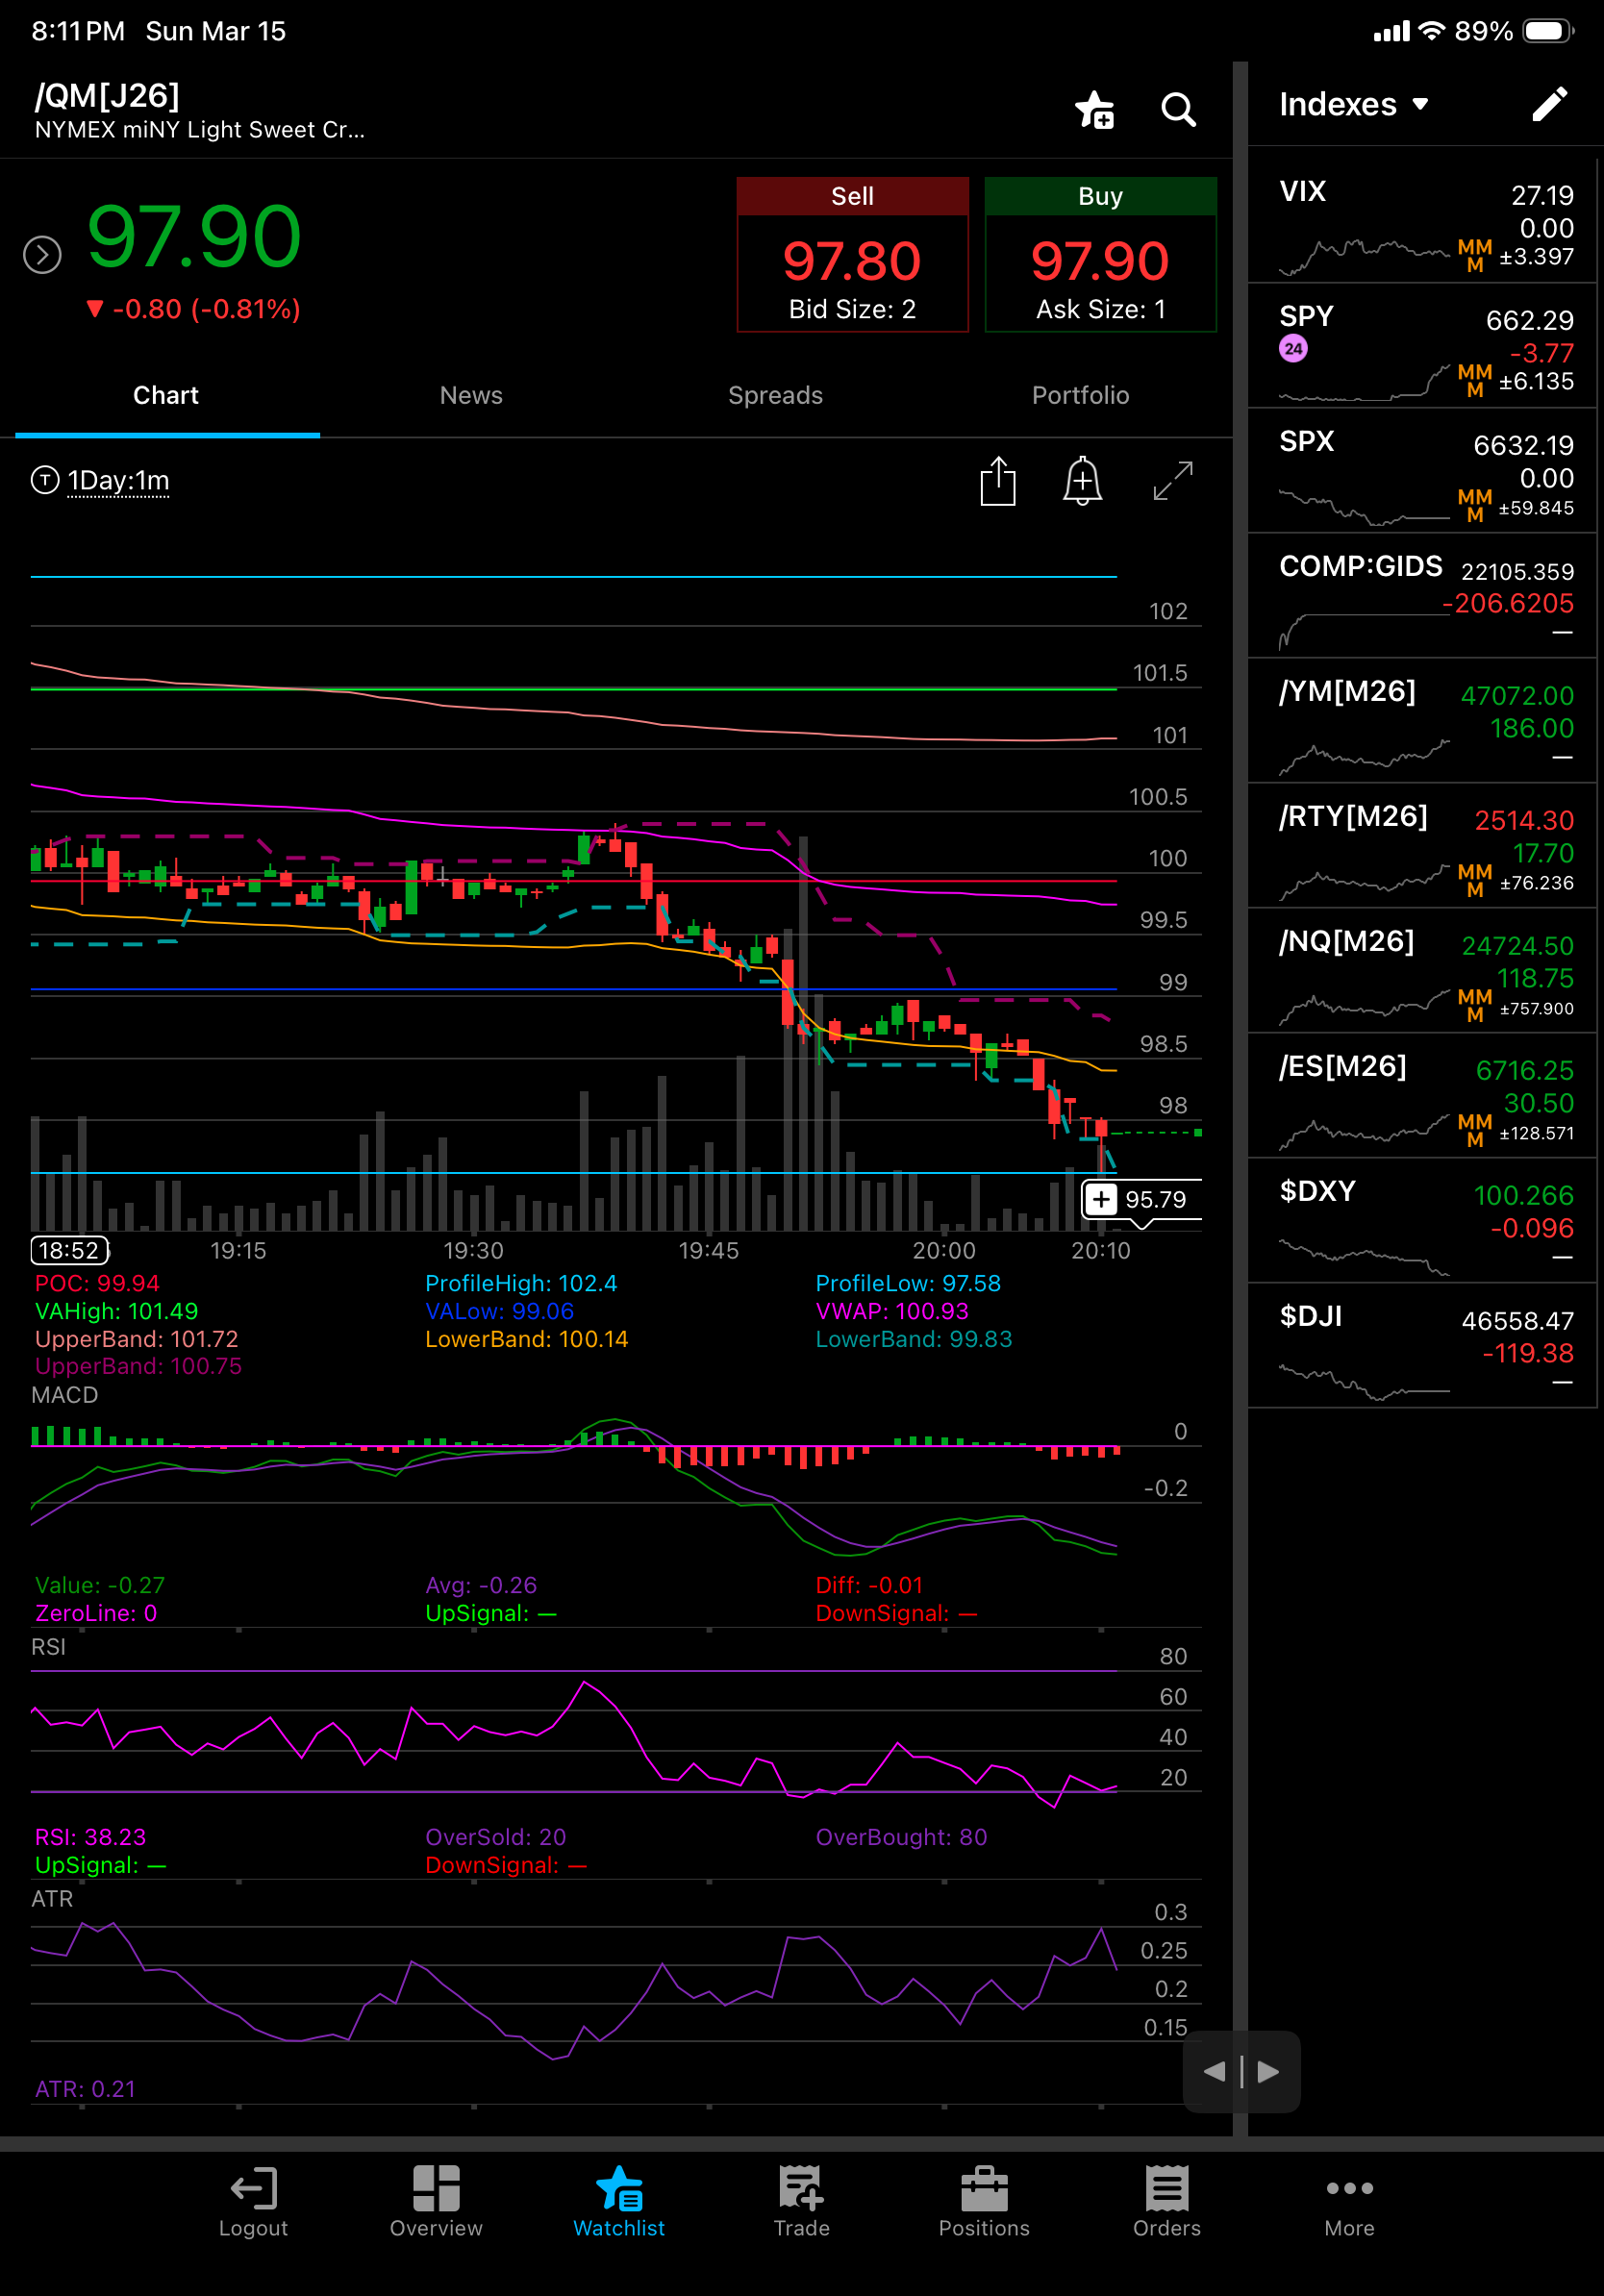
Task: Edit the Indexes watchlist with pencil icon
Action: click(x=1549, y=104)
